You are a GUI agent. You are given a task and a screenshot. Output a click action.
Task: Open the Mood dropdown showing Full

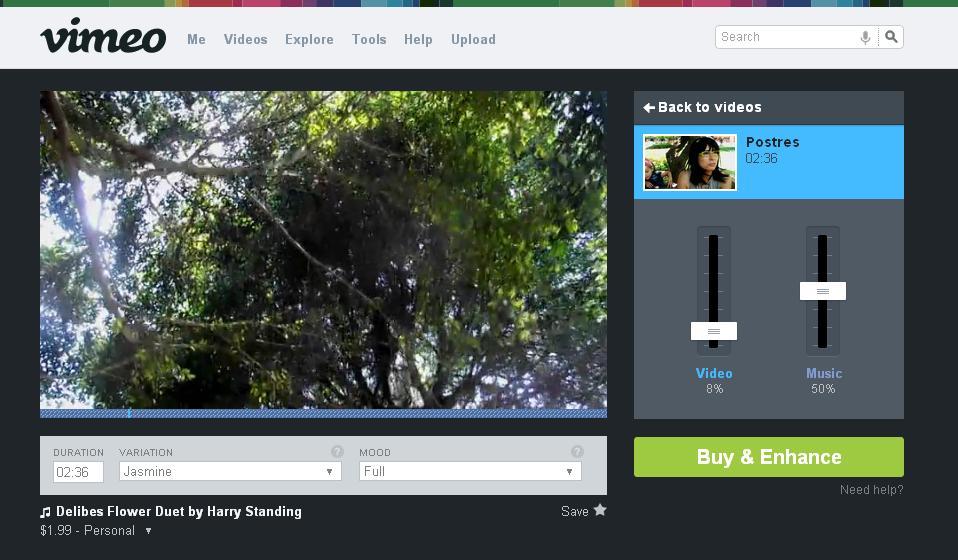tap(470, 471)
